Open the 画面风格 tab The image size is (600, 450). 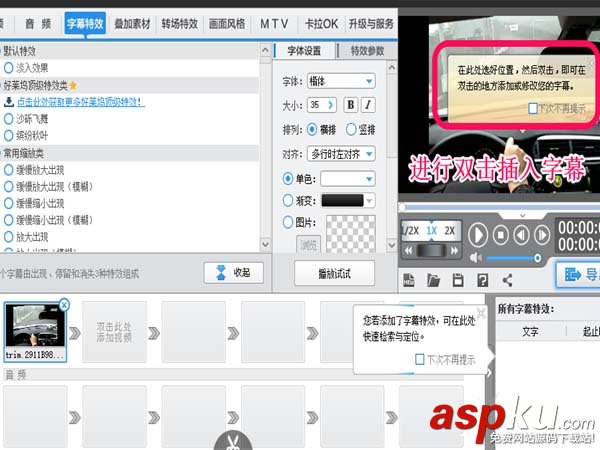tap(227, 24)
